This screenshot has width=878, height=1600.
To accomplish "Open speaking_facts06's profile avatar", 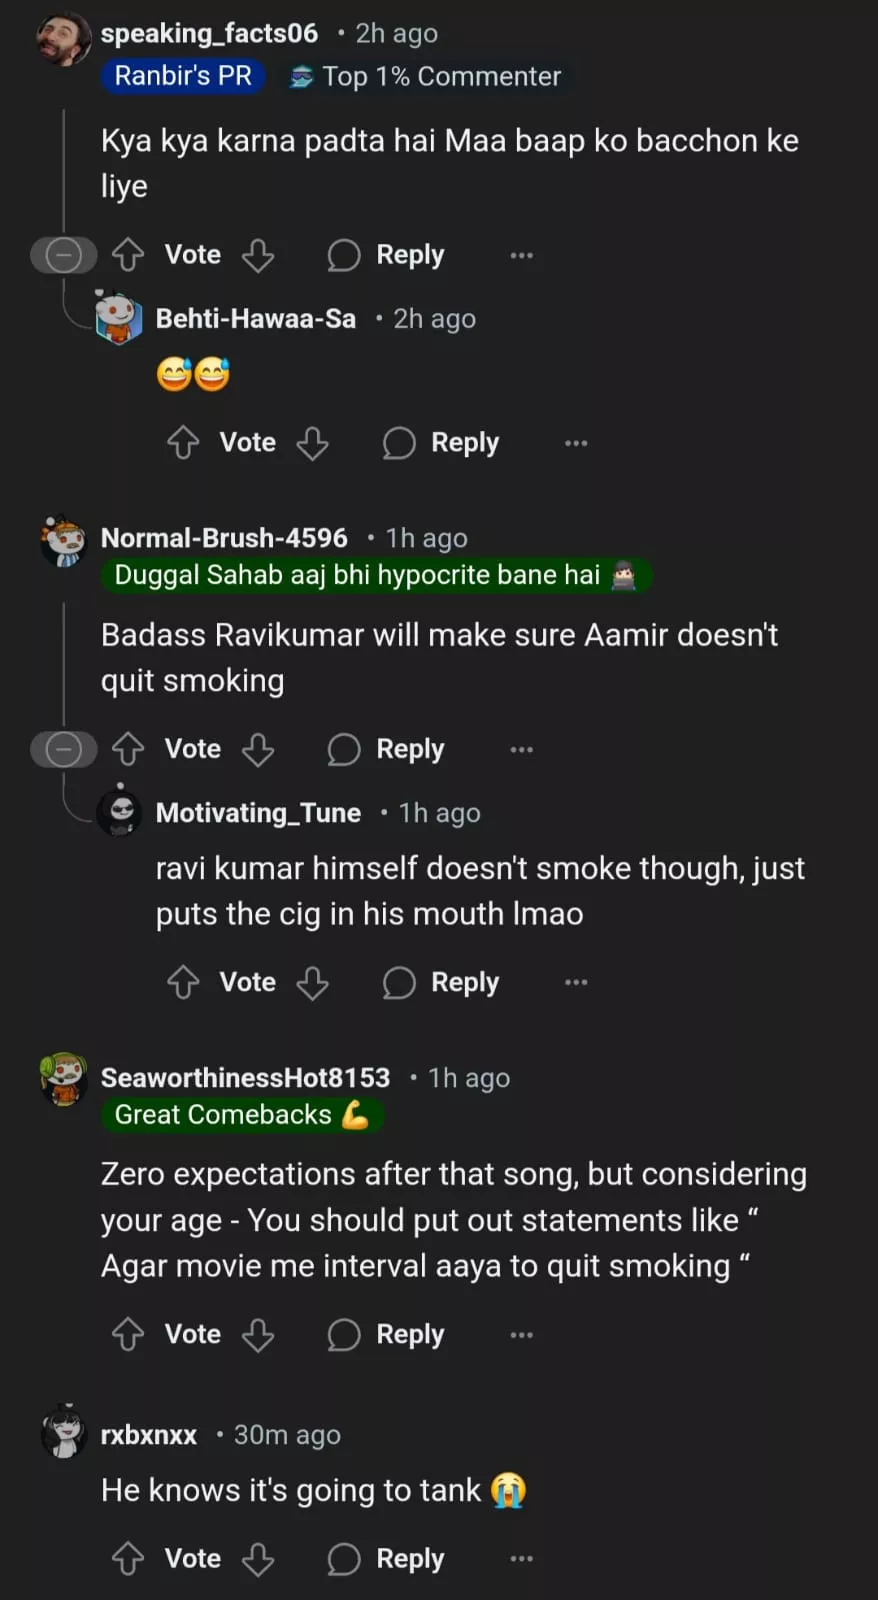I will [64, 40].
